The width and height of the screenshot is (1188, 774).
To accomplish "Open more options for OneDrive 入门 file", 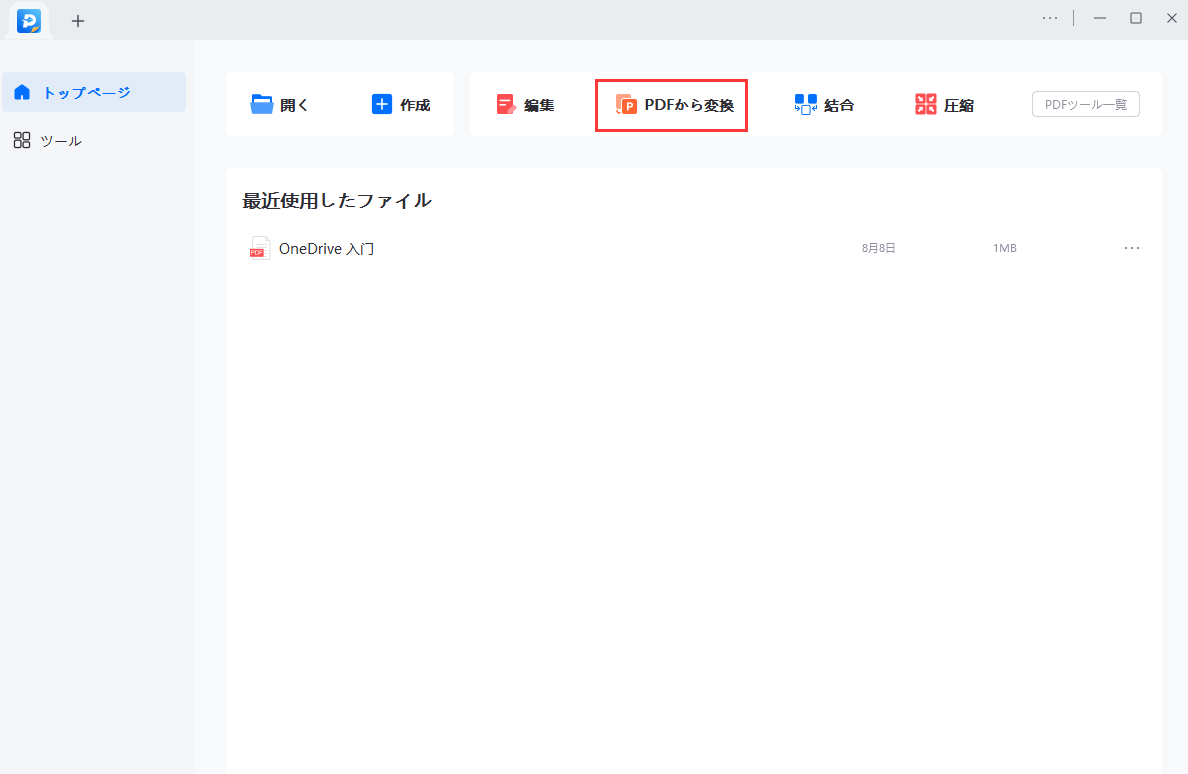I will 1132,248.
